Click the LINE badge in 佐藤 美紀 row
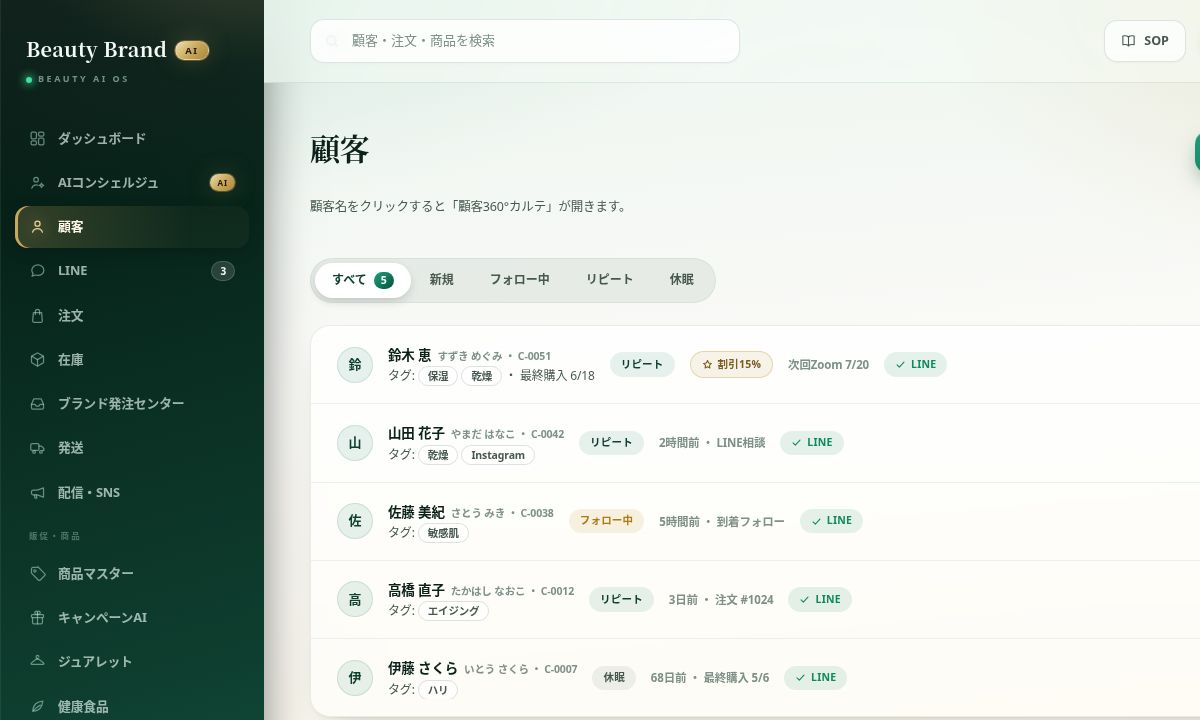 831,521
